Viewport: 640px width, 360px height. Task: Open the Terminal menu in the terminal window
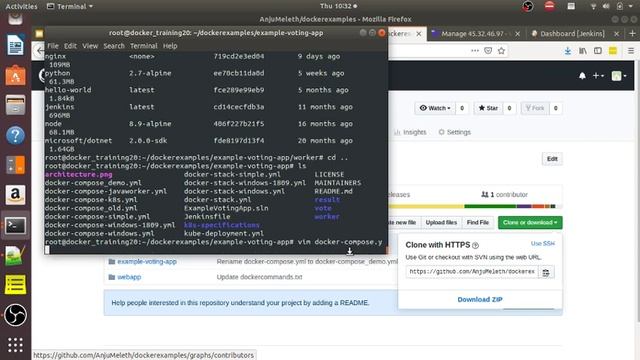(x=144, y=46)
